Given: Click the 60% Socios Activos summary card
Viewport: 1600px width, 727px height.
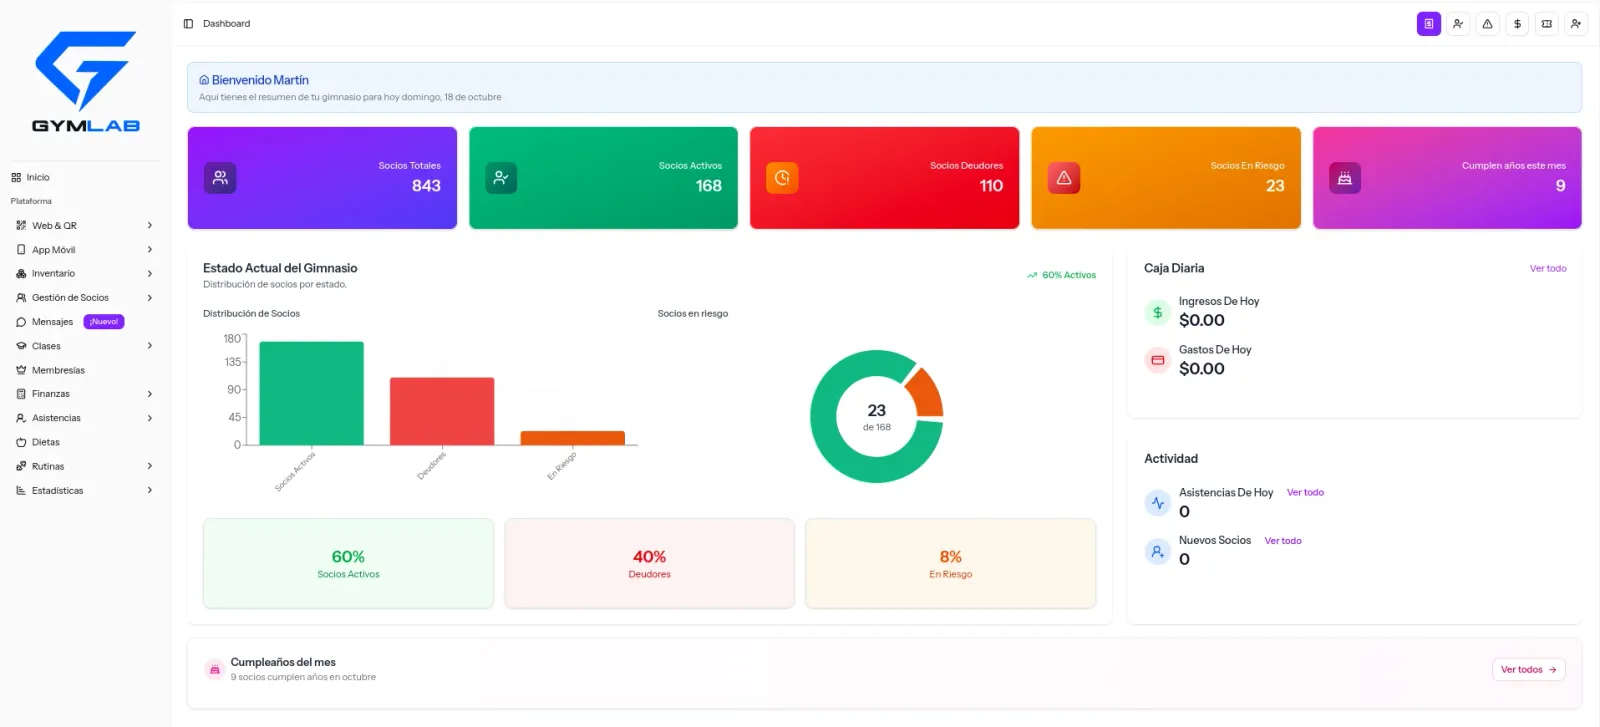Looking at the screenshot, I should click(x=348, y=563).
